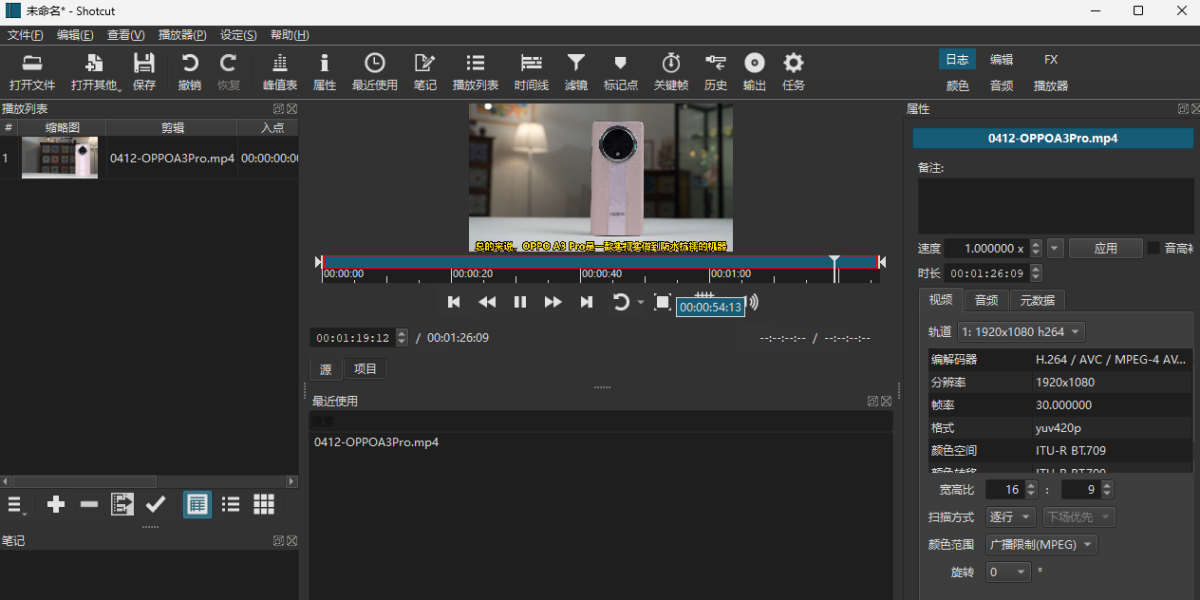Open the 颜色范围 广播限制(MPEG) dropdown
1200x600 pixels.
pyautogui.click(x=1041, y=545)
